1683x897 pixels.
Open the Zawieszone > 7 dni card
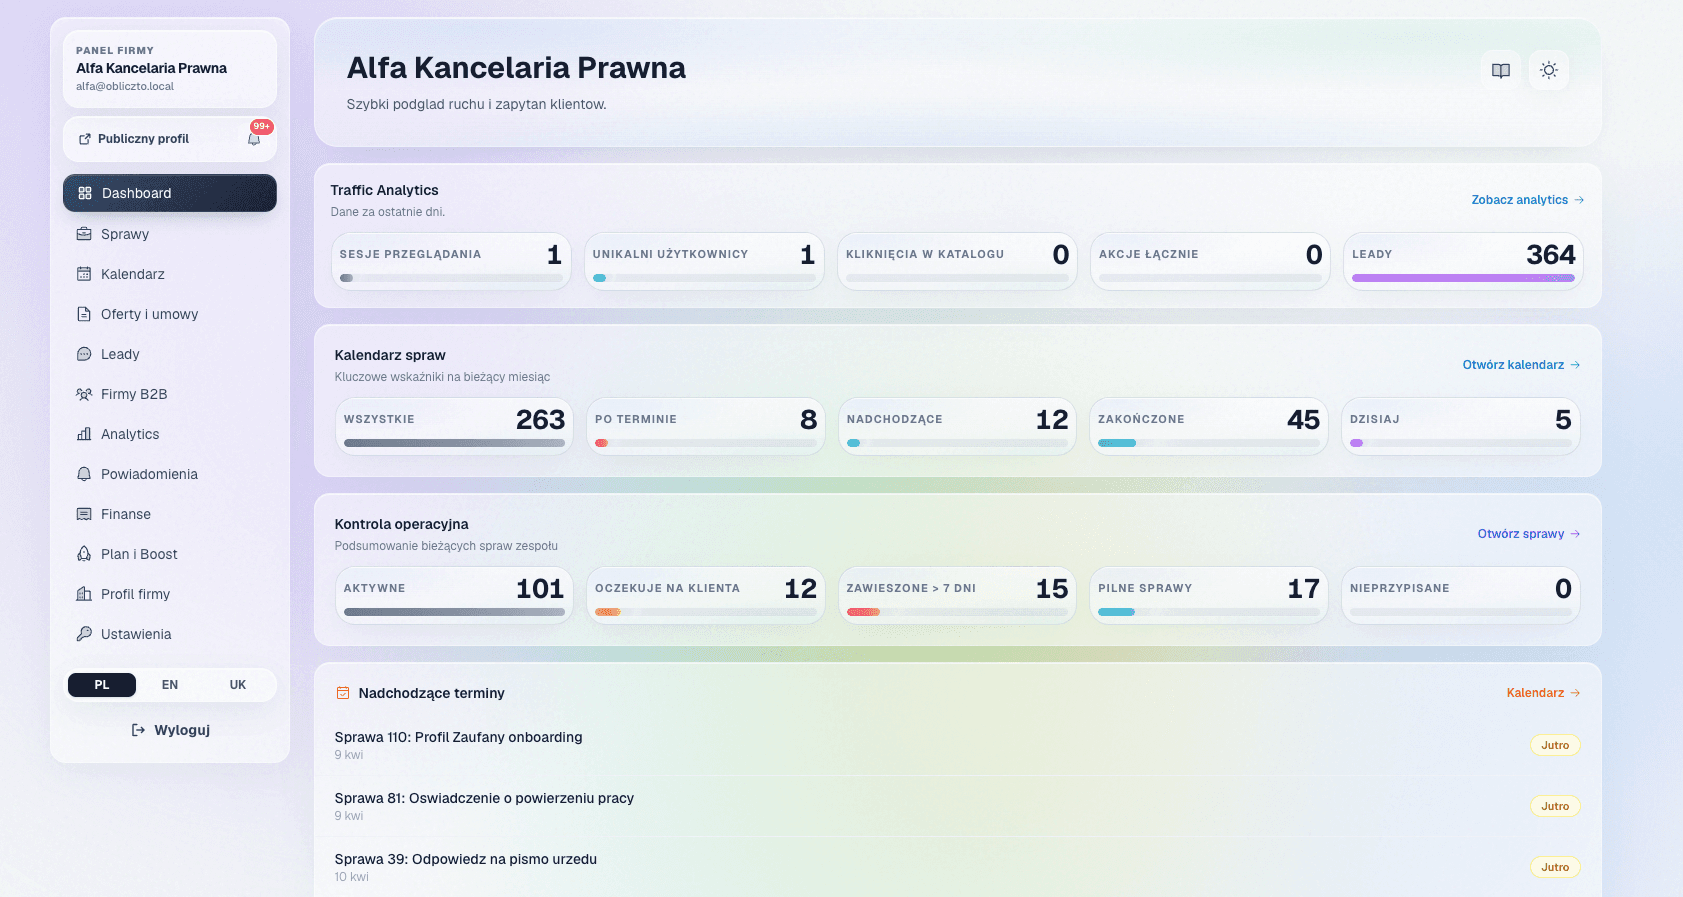pyautogui.click(x=957, y=596)
